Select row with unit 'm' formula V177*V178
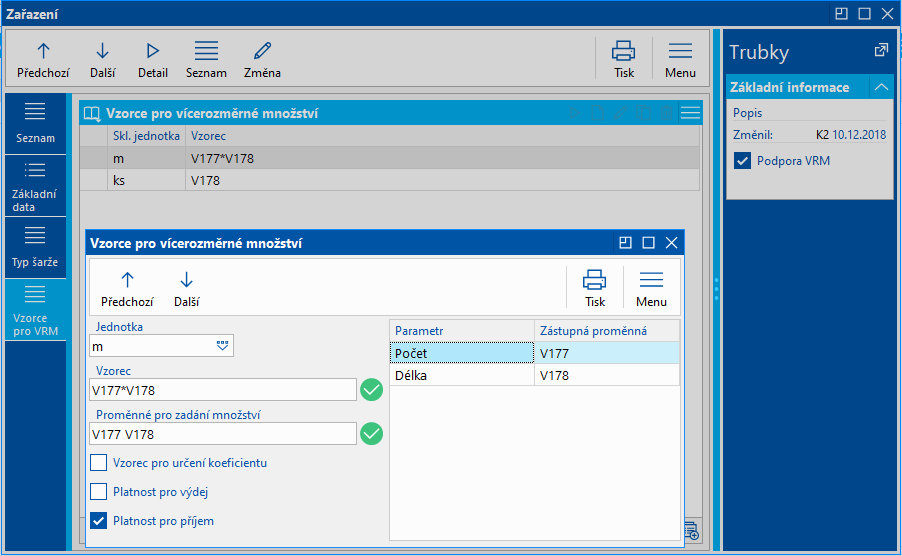The height and width of the screenshot is (556, 902). click(389, 158)
